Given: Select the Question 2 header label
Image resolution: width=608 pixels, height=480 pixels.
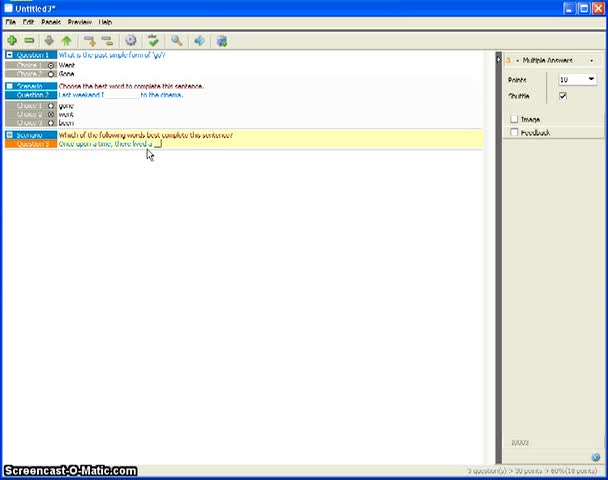Looking at the screenshot, I should [31, 95].
